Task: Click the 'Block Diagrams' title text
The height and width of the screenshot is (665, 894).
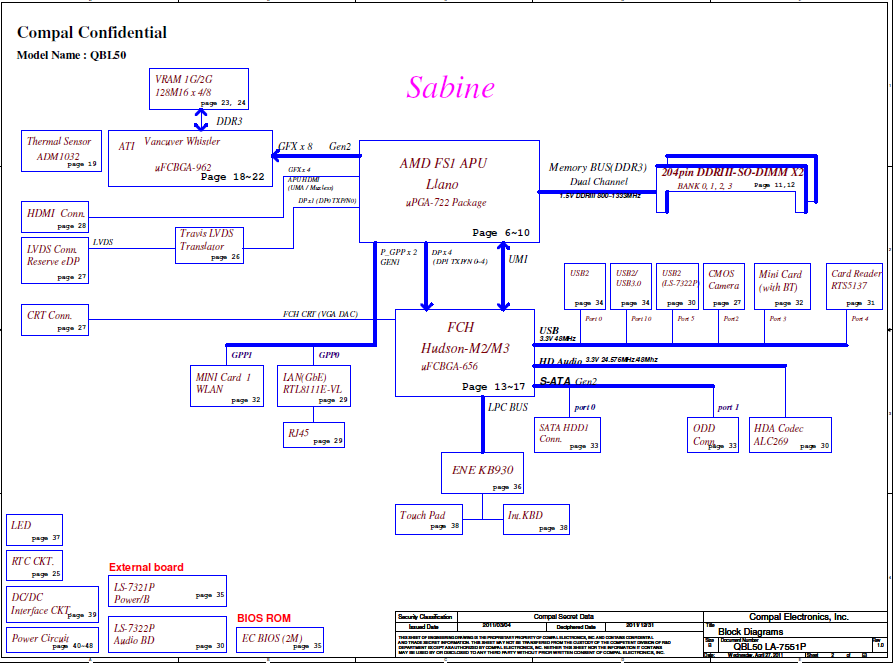Action: point(750,631)
